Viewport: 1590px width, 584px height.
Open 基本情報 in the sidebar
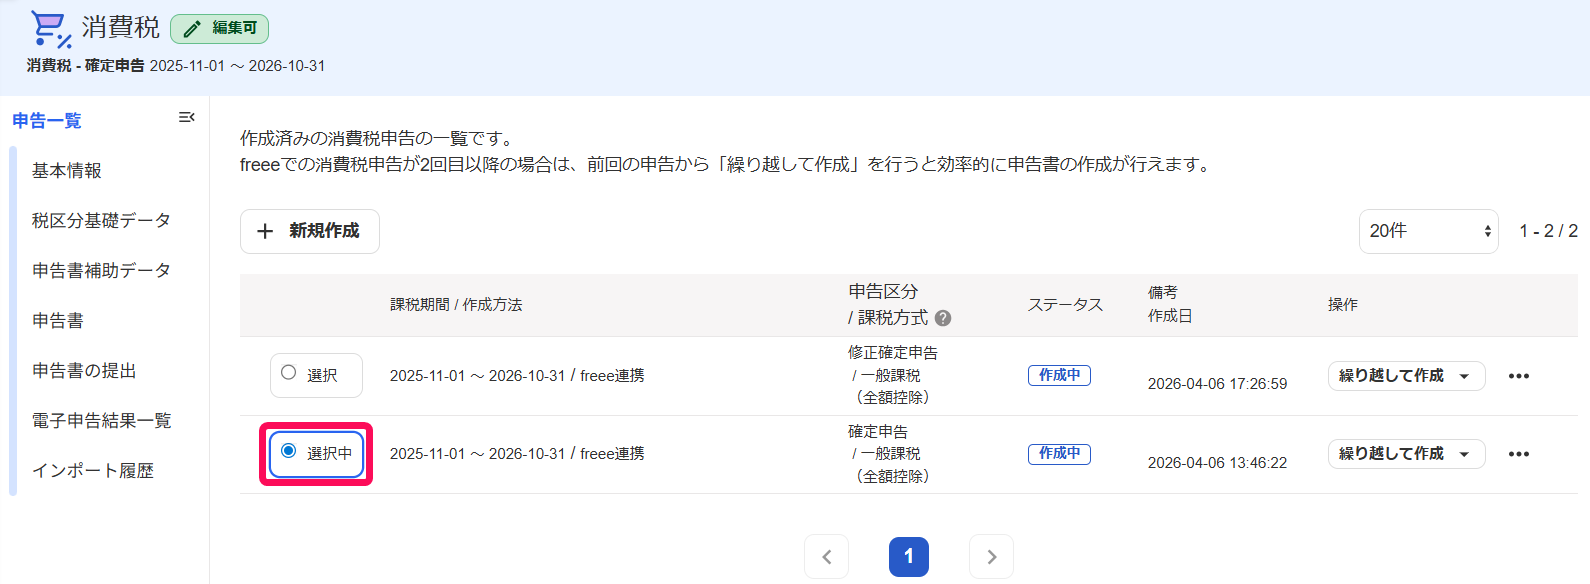(67, 171)
